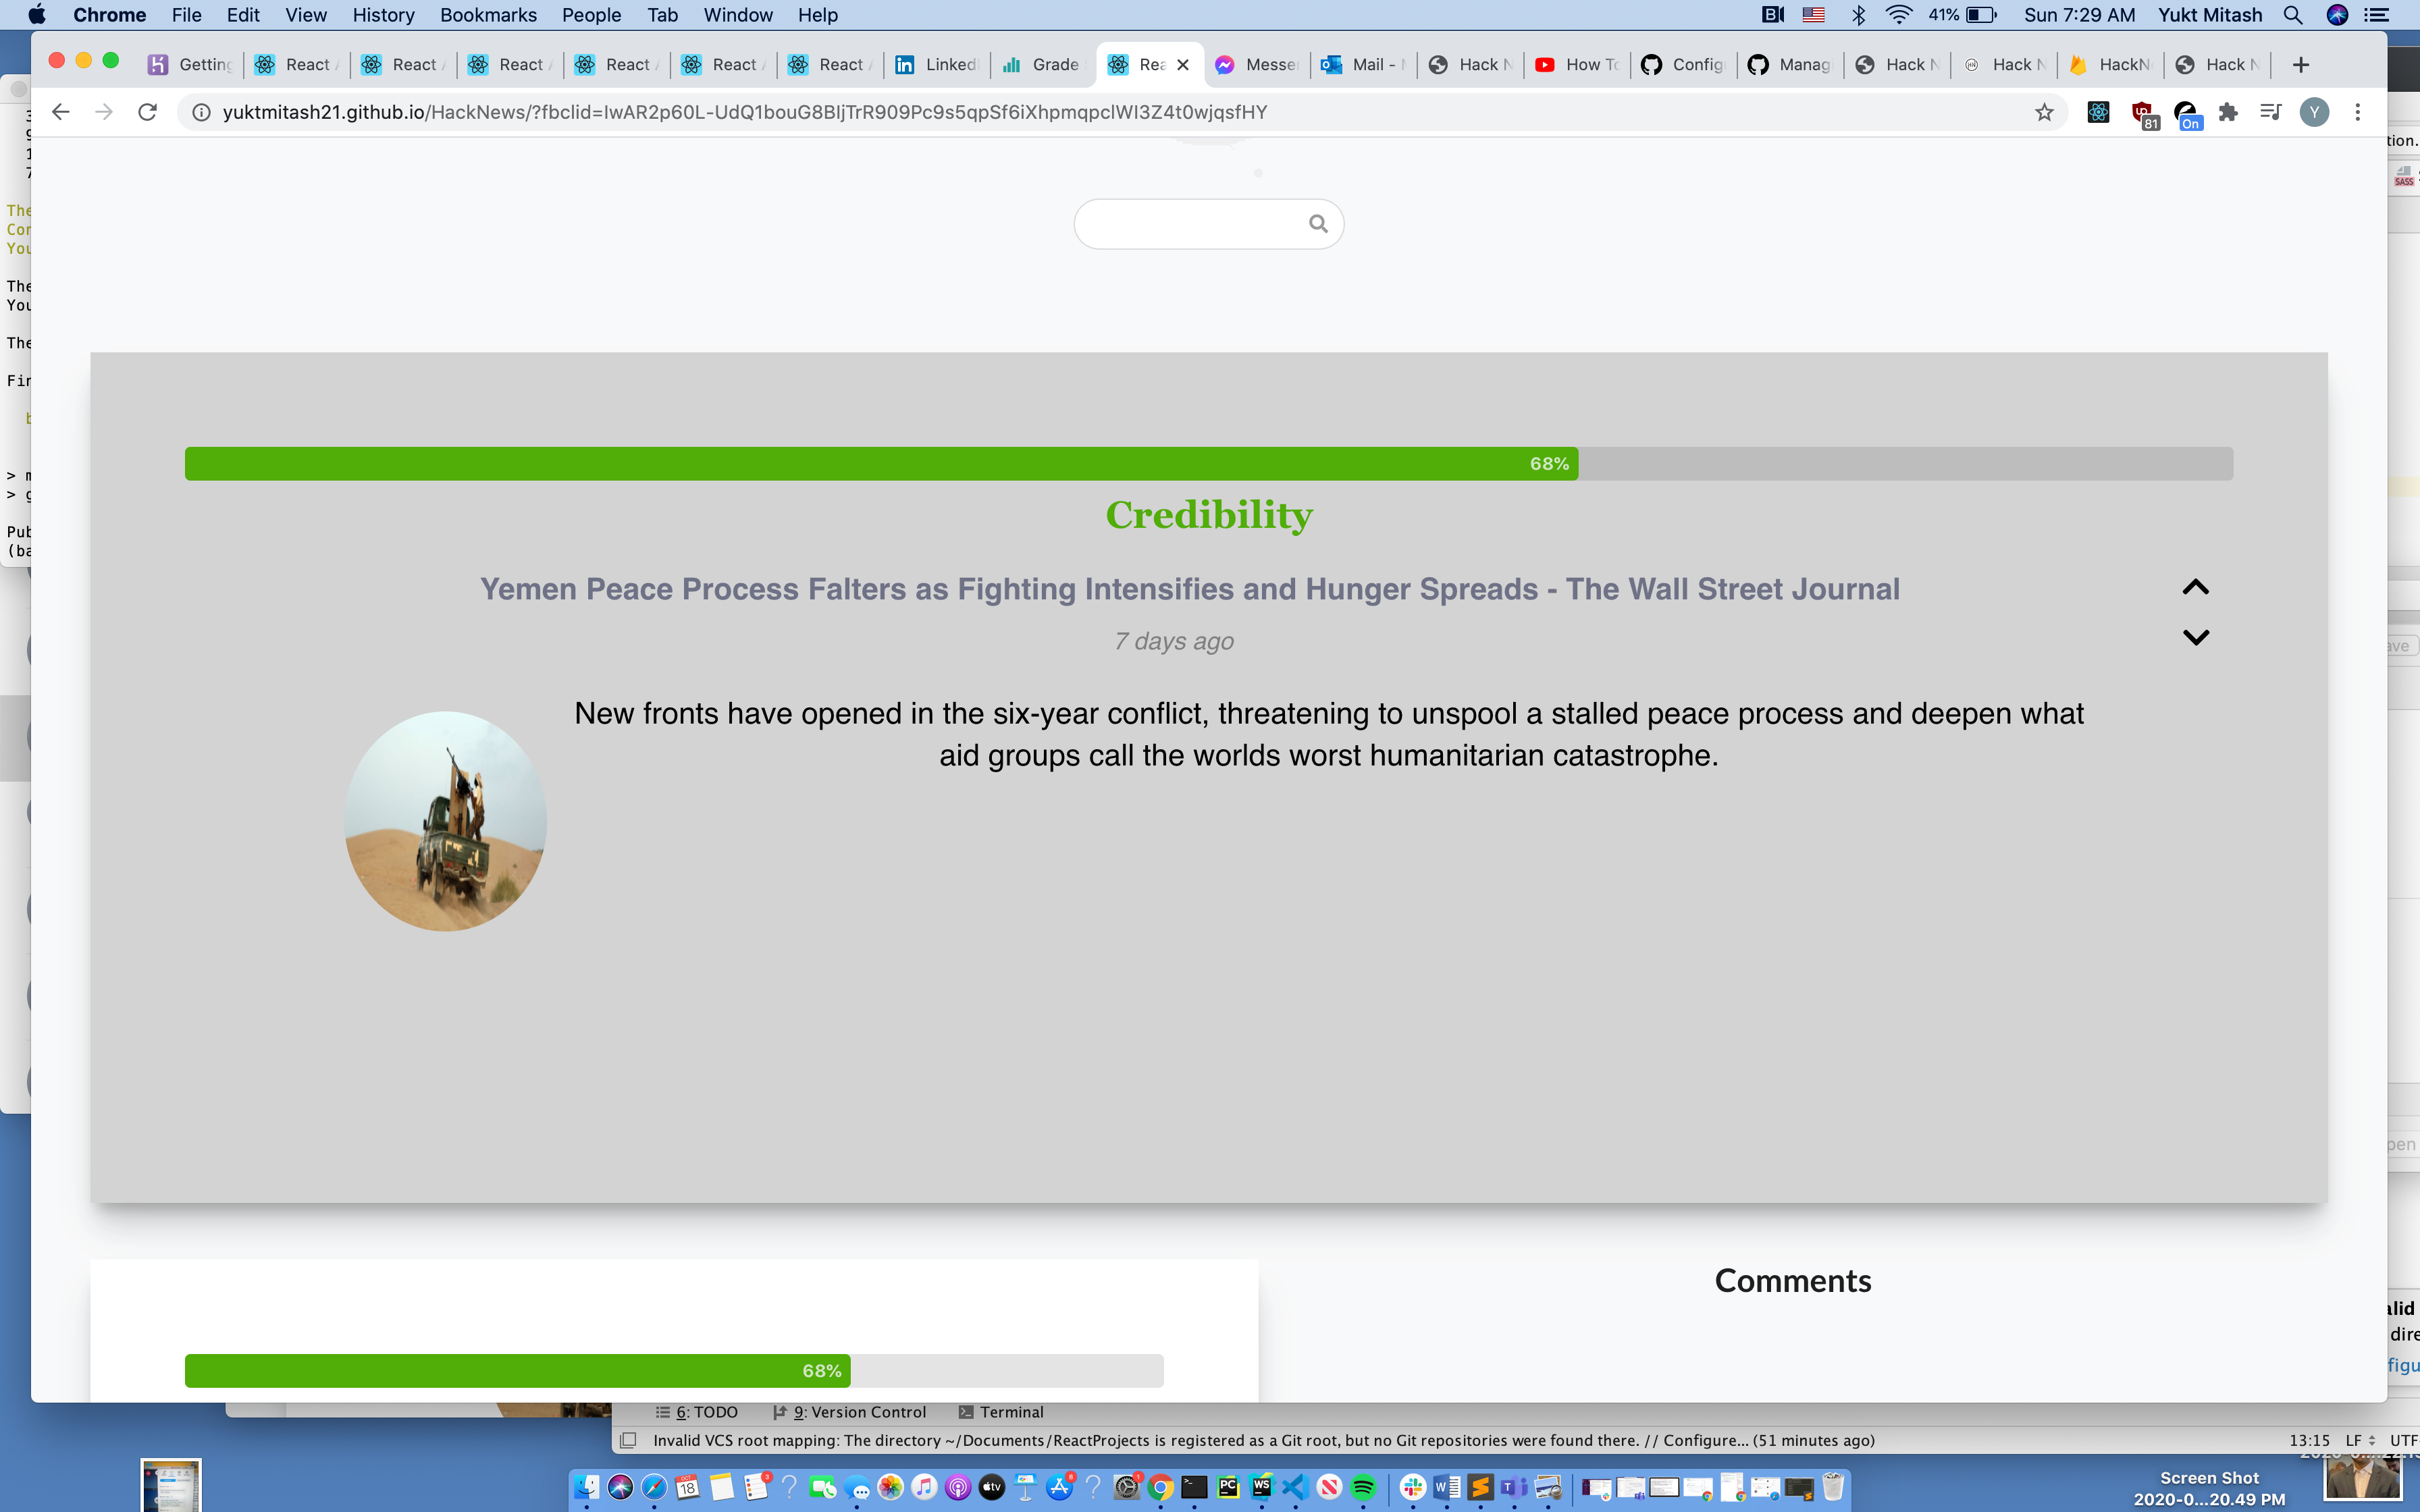Screen dimensions: 2420x1512
Task: Open the Version Control tool window
Action: click(851, 1412)
